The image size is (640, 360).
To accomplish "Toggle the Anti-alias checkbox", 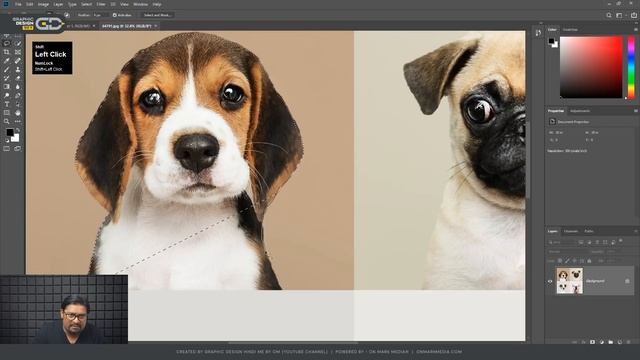I will (x=115, y=15).
